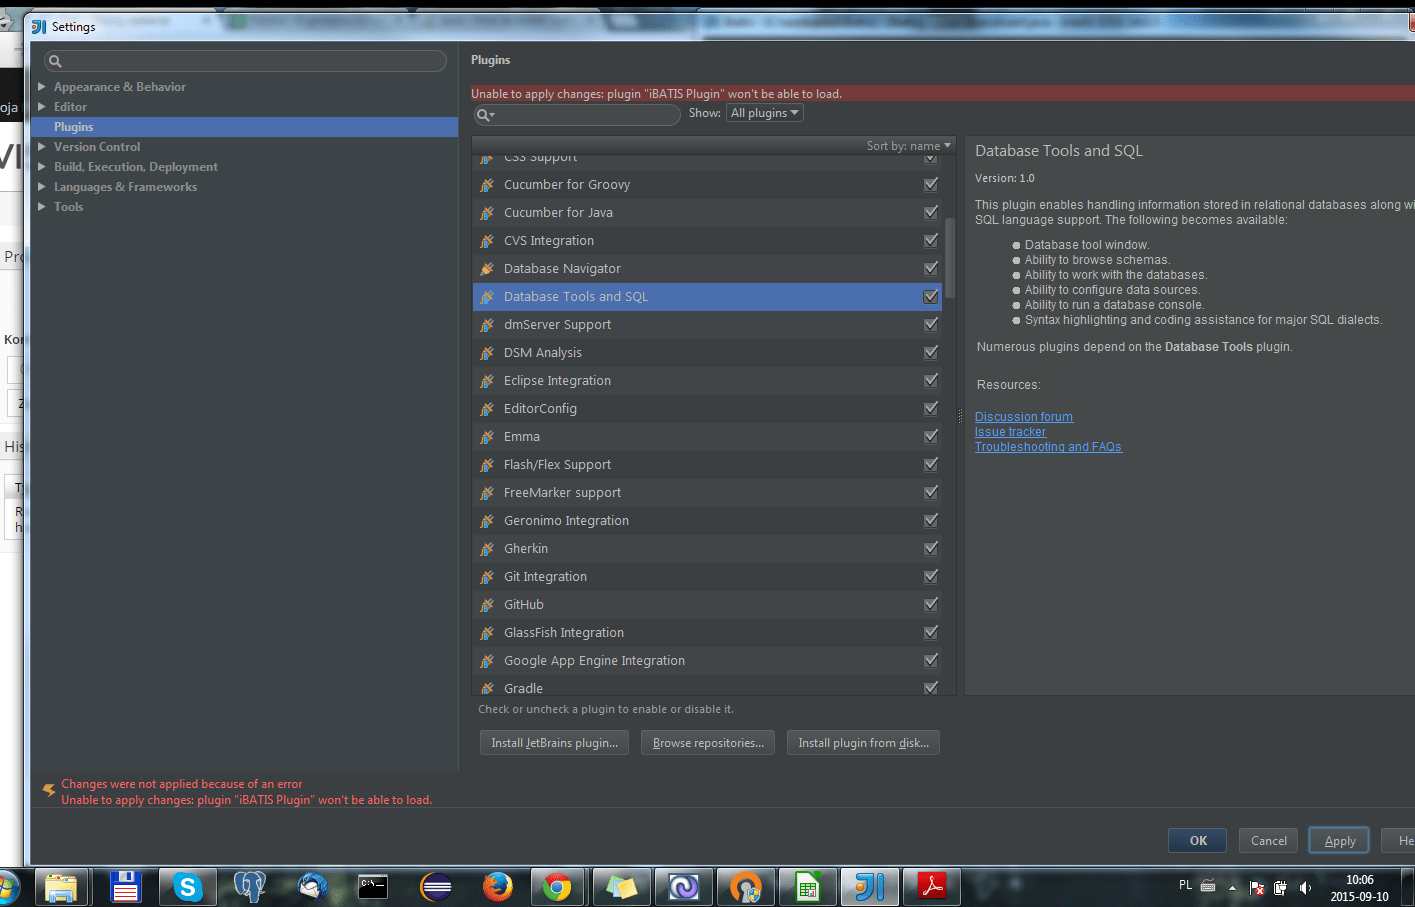Open Google Chrome from the taskbar

coord(557,886)
